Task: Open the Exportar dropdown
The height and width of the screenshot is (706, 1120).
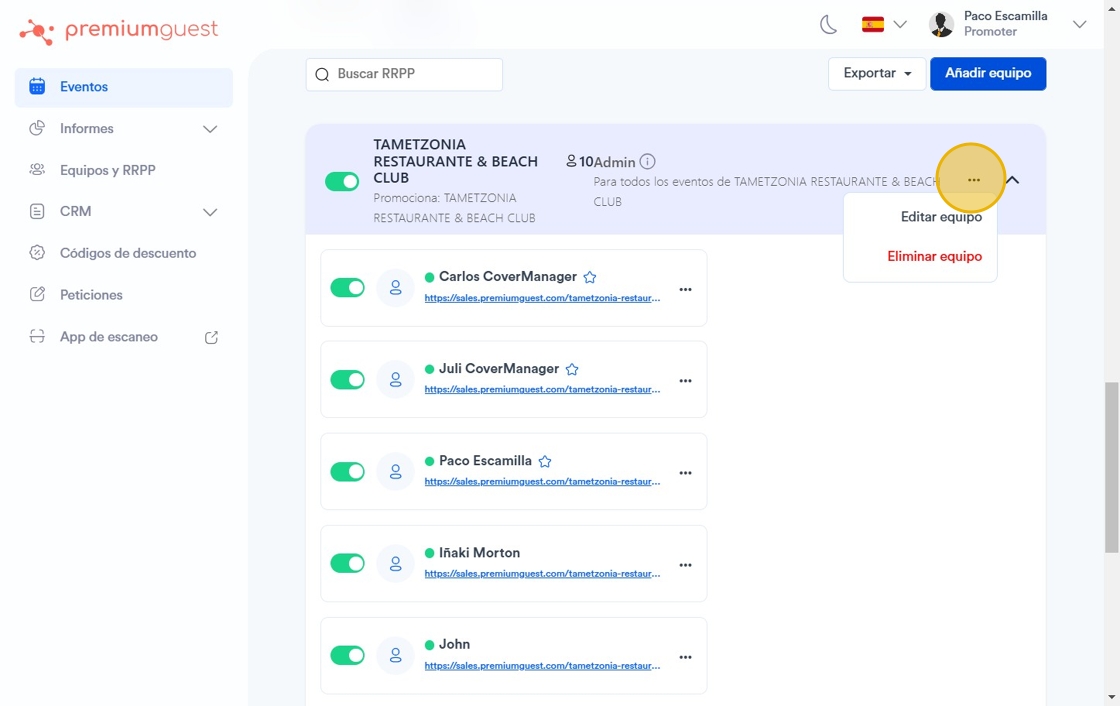Action: (x=877, y=74)
